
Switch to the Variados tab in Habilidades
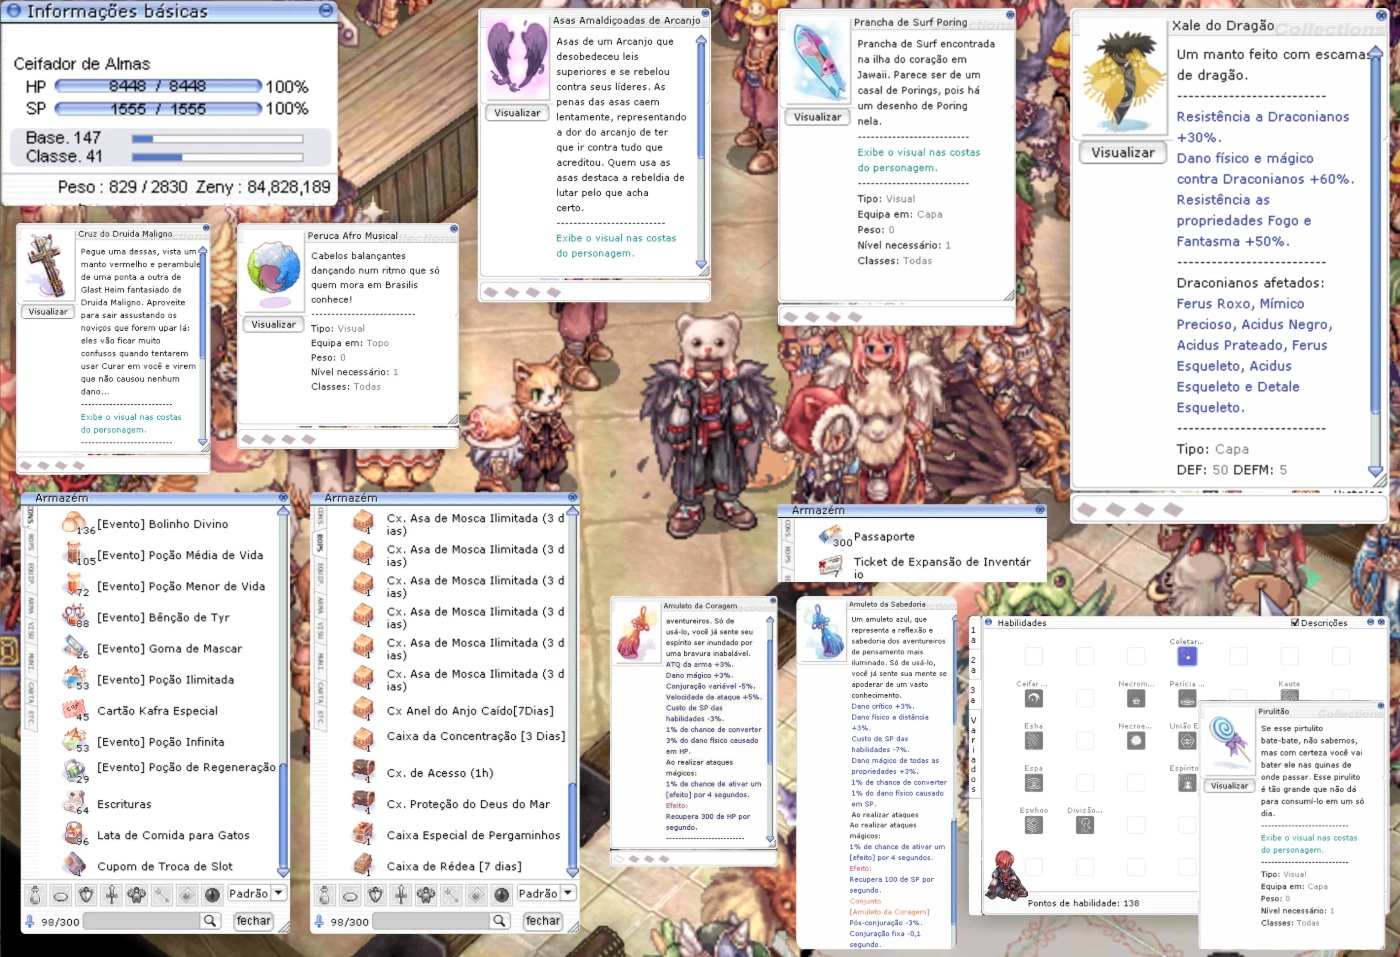(973, 755)
